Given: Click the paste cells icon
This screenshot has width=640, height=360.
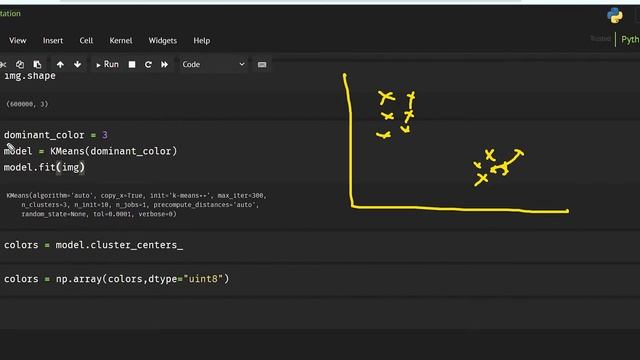Looking at the screenshot, I should coord(37,64).
